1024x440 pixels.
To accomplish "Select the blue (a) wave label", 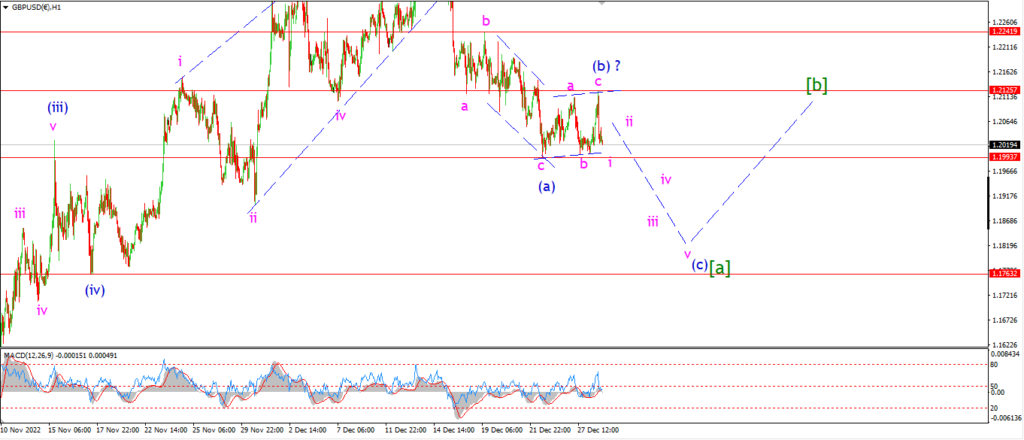I will tap(547, 187).
